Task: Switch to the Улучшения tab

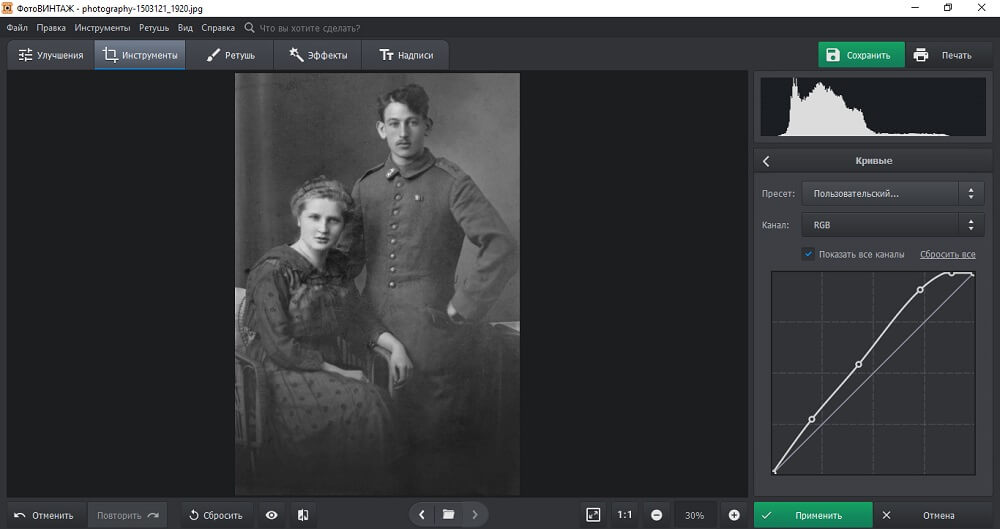Action: tap(51, 55)
